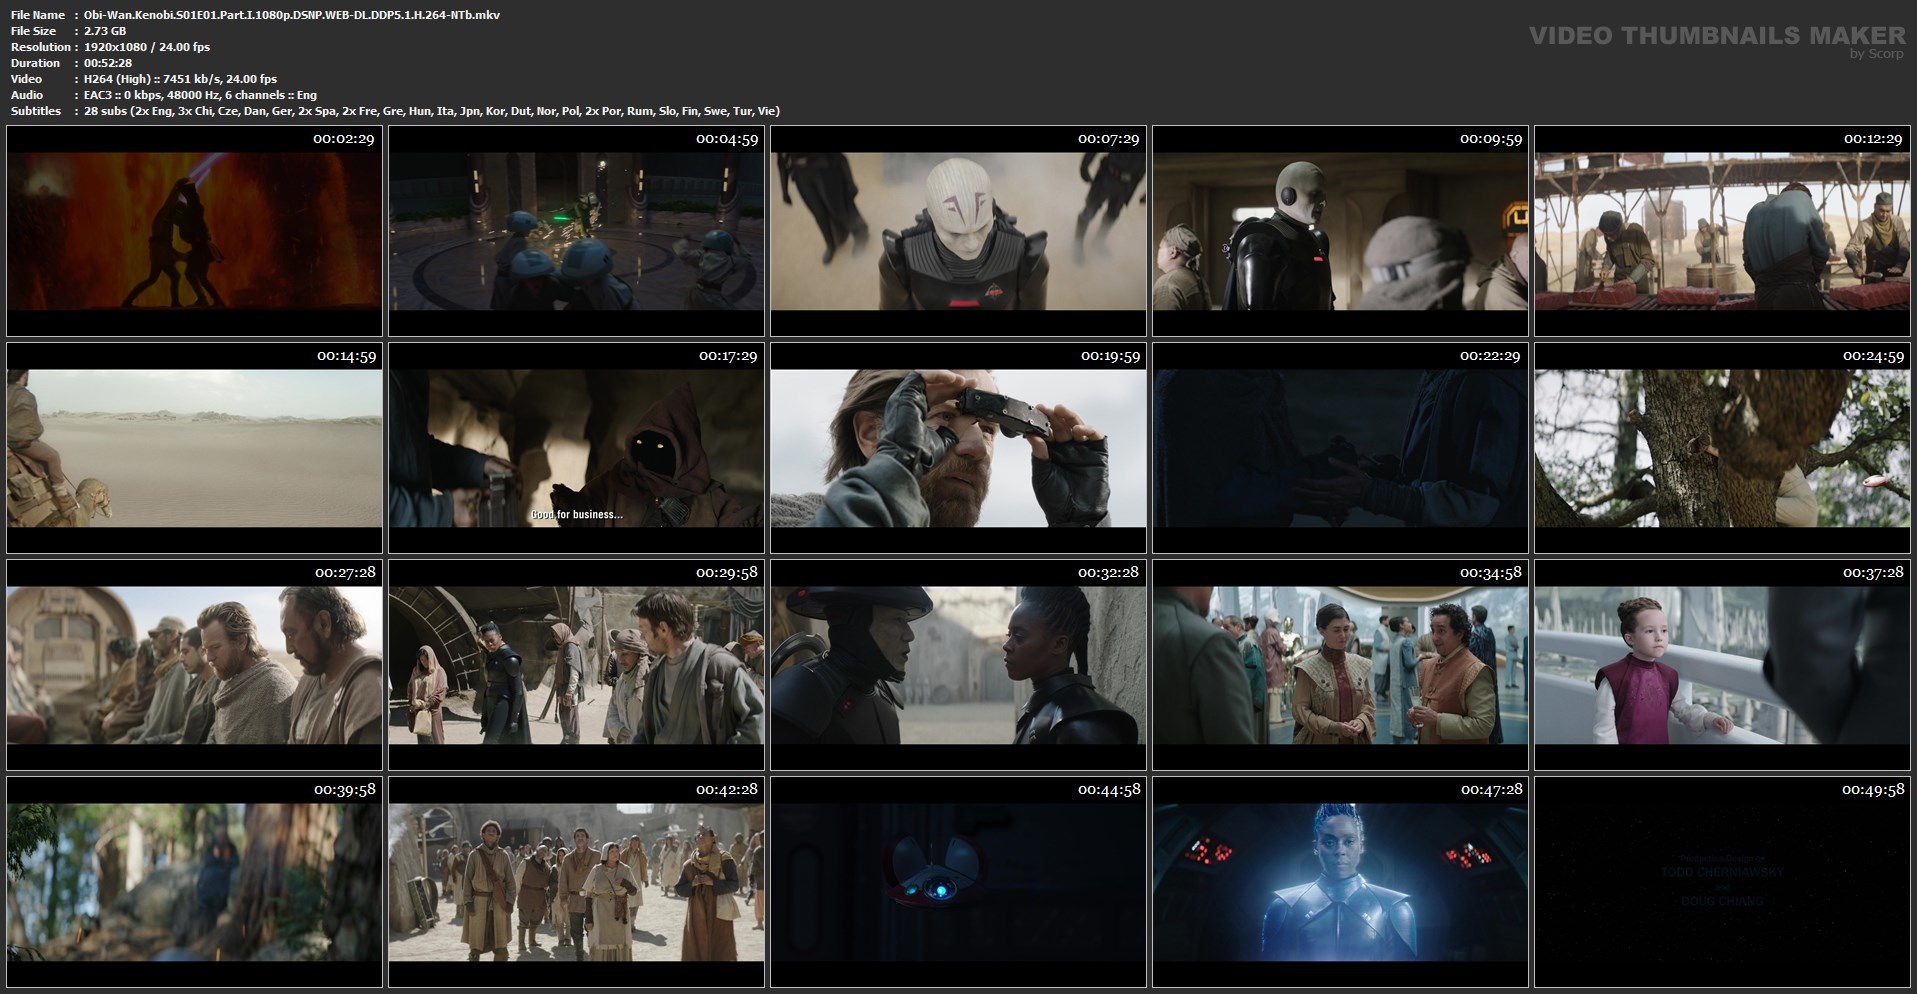The image size is (1917, 994).
Task: Select the forest thumbnail at 00:39:58
Action: click(x=194, y=882)
